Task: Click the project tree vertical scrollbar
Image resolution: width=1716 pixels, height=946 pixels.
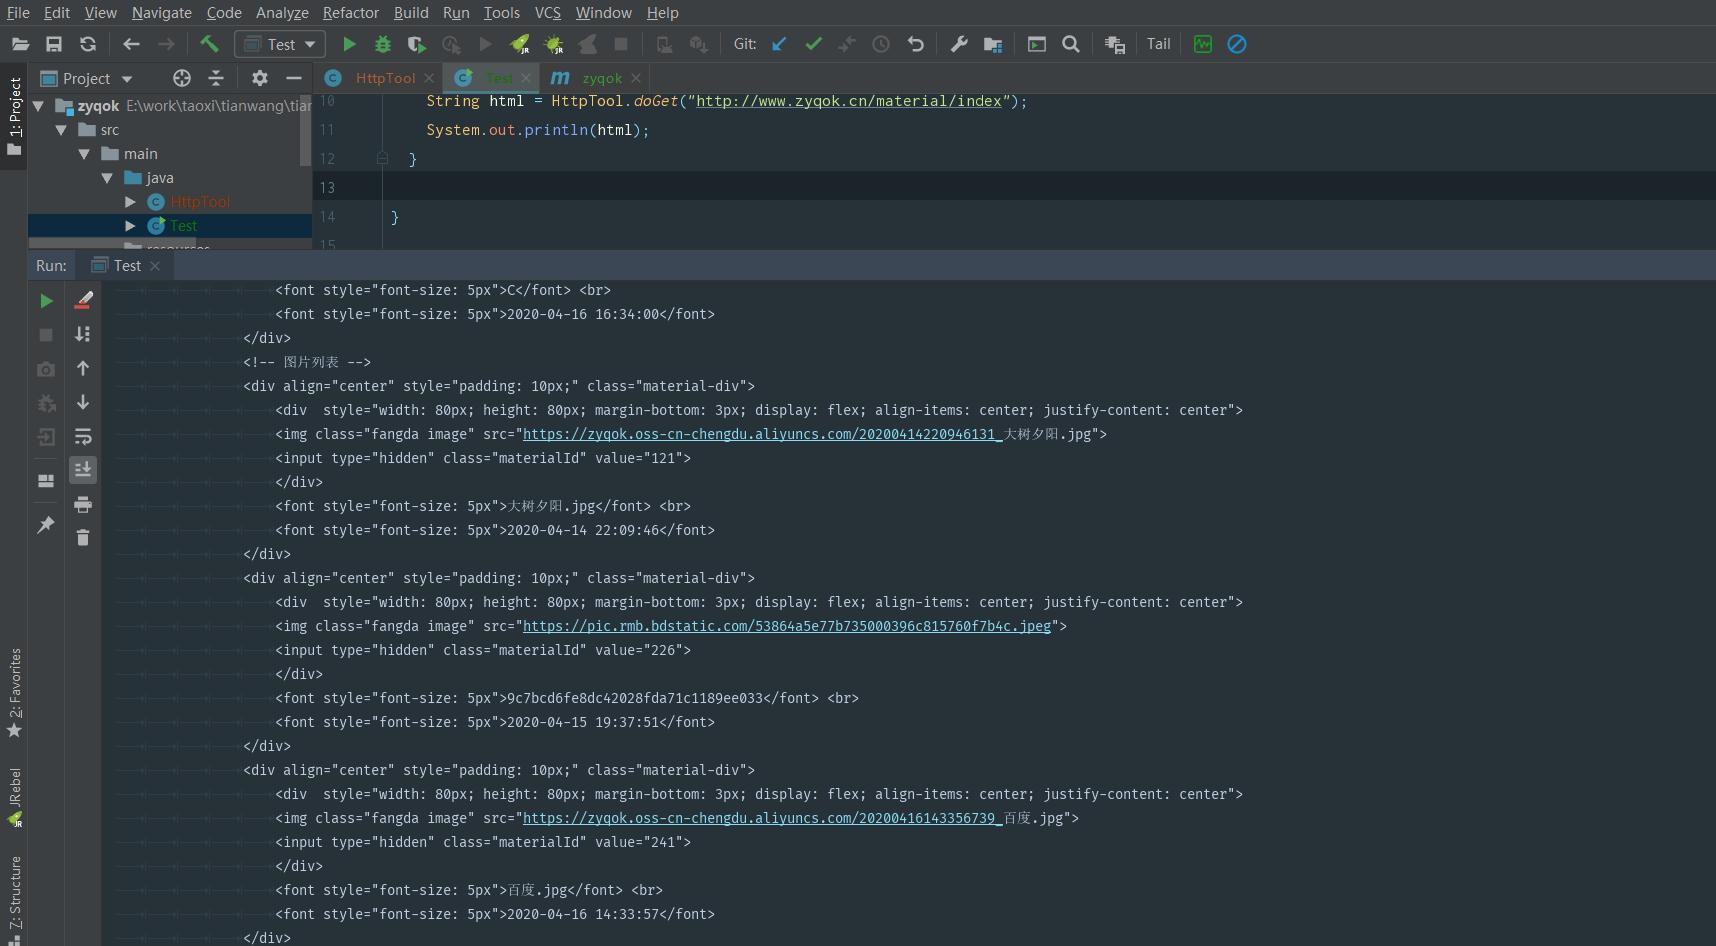Action: pos(305,130)
